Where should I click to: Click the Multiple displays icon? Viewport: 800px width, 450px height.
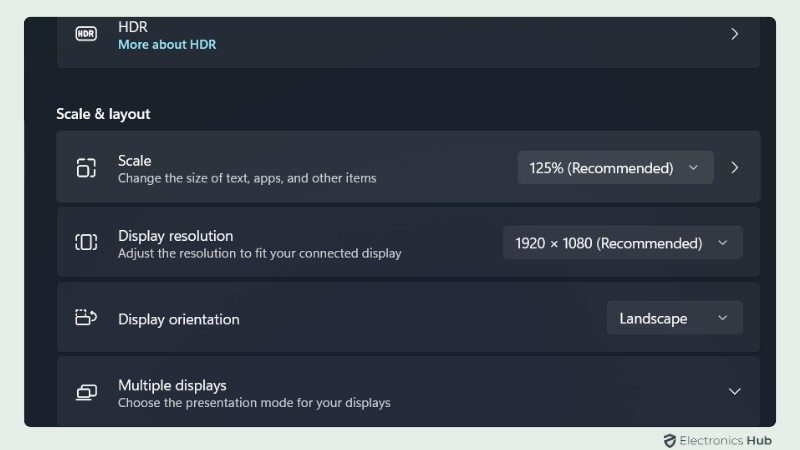coord(86,393)
